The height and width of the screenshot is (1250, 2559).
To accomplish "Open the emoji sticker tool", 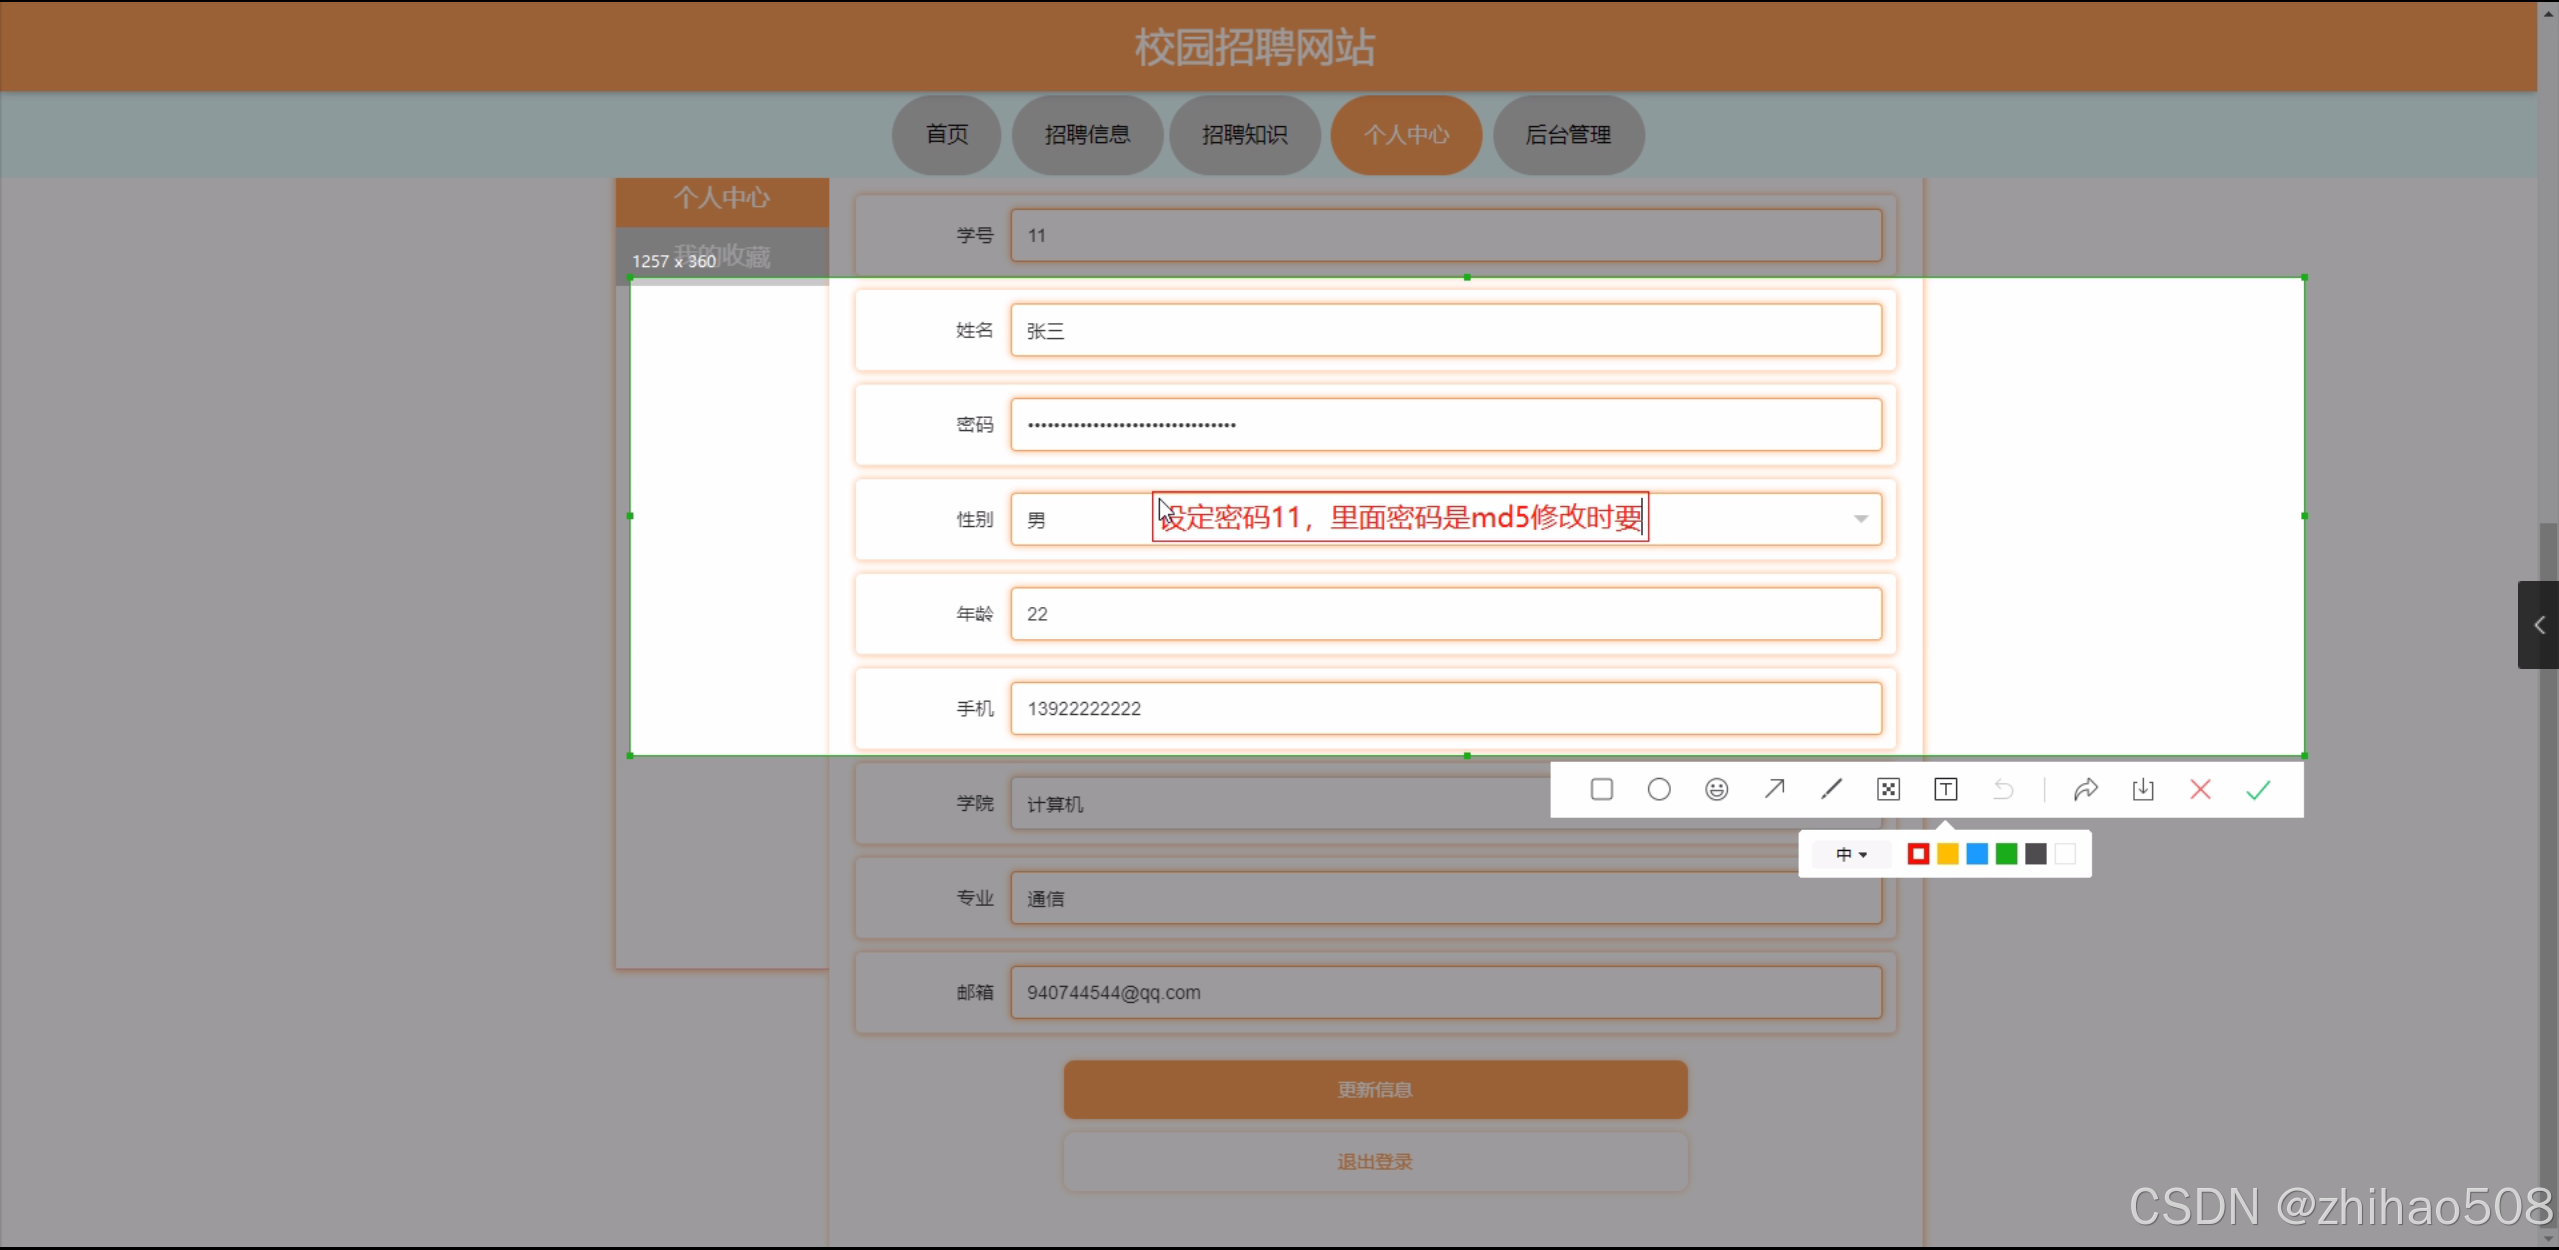I will (x=1716, y=790).
